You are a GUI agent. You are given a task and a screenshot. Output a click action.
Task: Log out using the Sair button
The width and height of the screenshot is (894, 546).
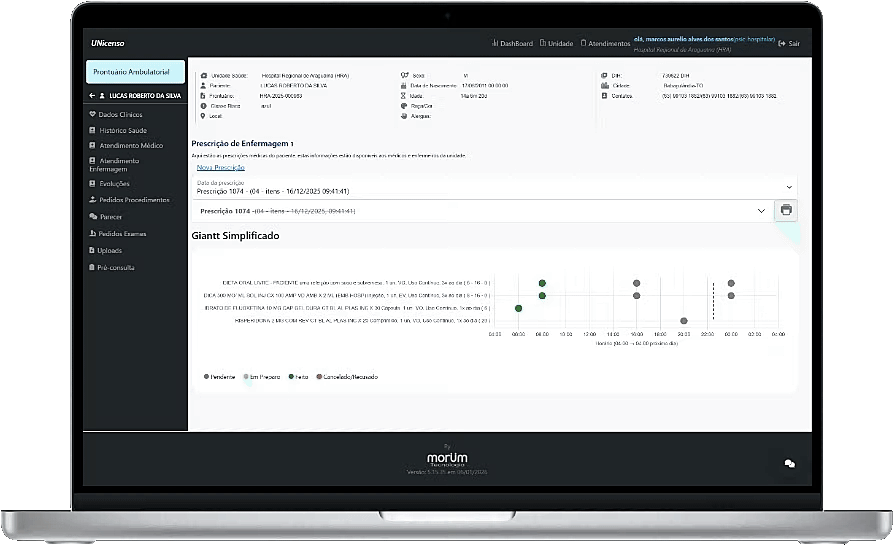click(x=789, y=44)
